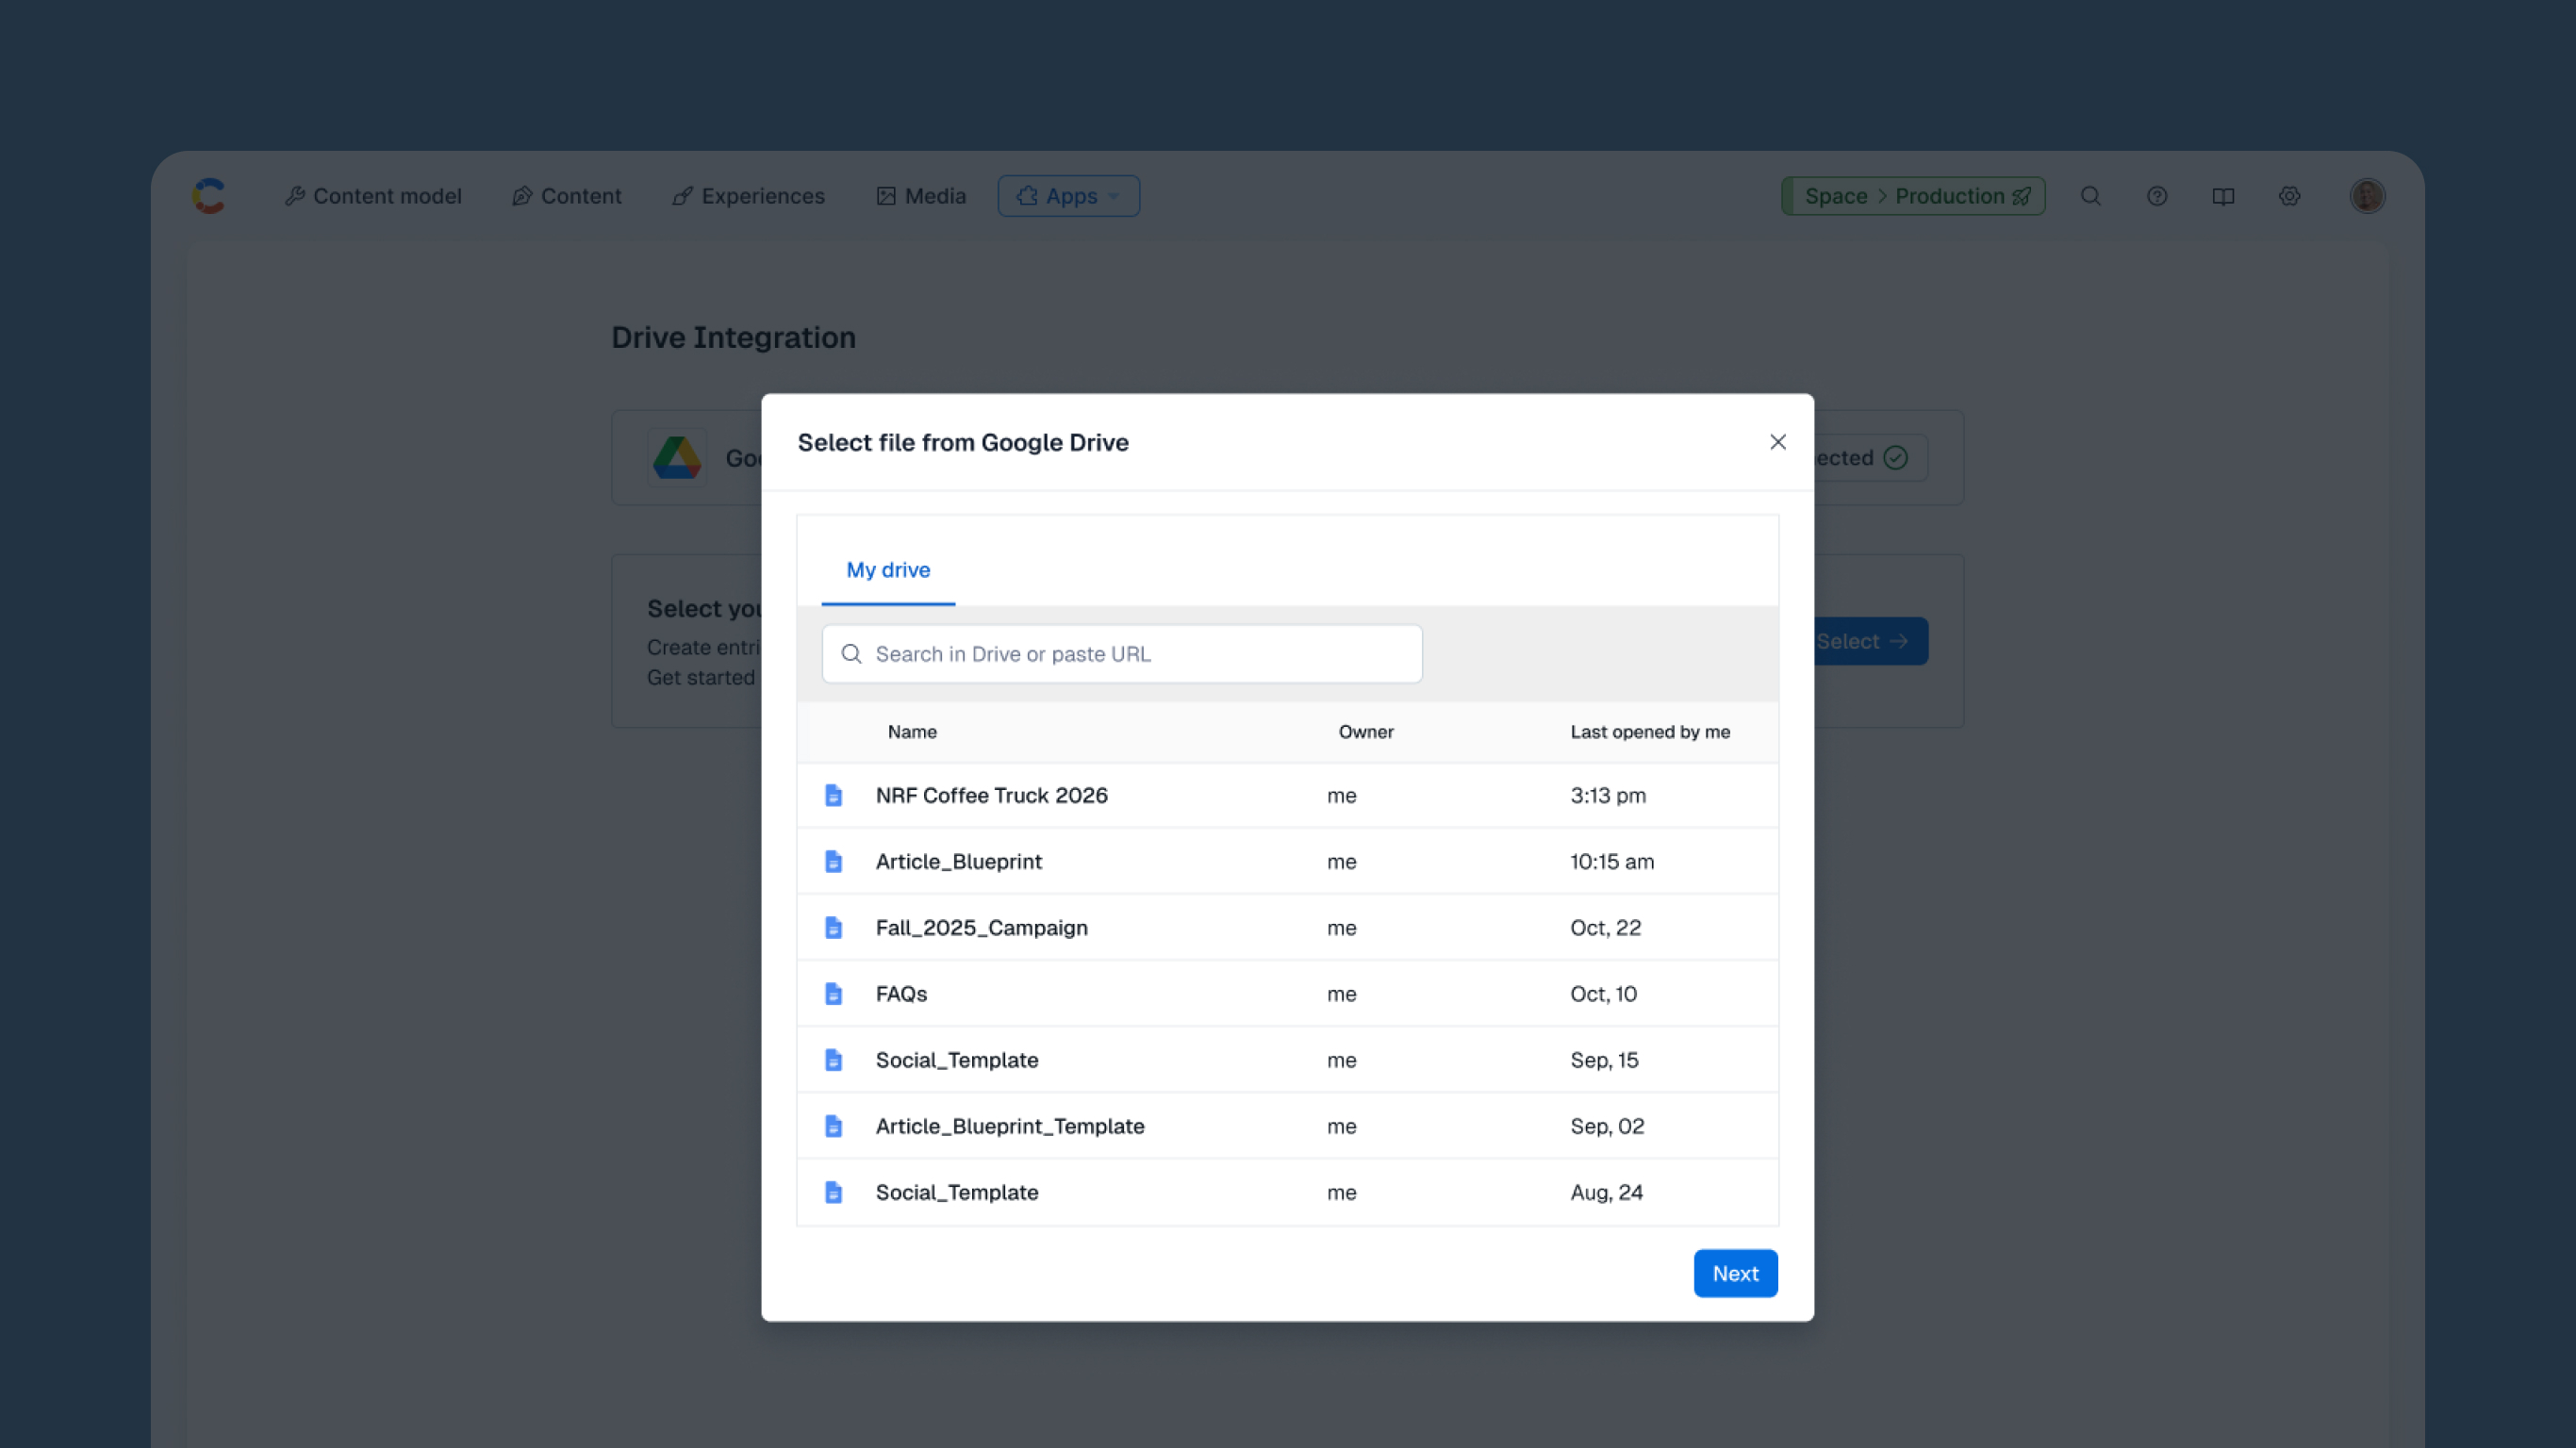This screenshot has height=1448, width=2576.
Task: Click the Search in Drive input field
Action: [1120, 653]
